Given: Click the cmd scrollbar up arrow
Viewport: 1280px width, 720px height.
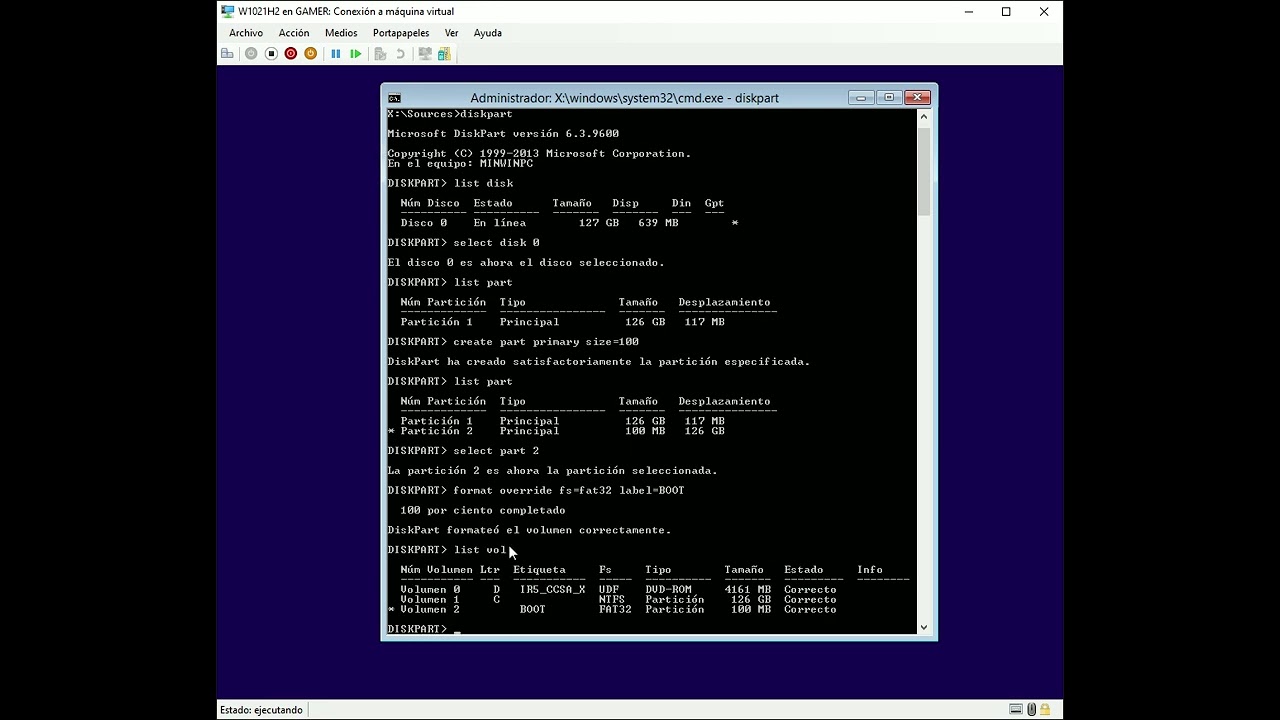Looking at the screenshot, I should (x=924, y=117).
